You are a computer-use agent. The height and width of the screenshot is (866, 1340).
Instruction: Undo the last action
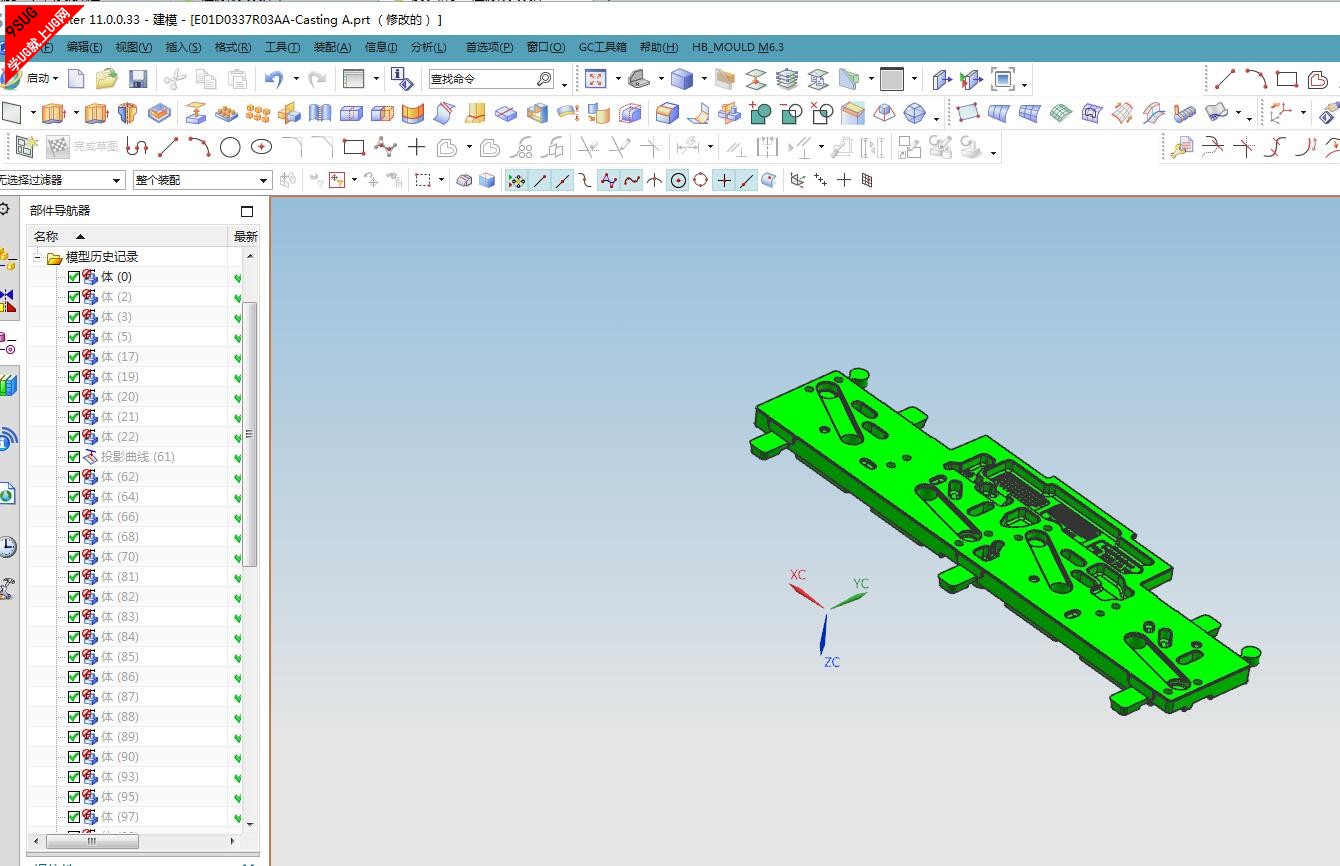[273, 79]
